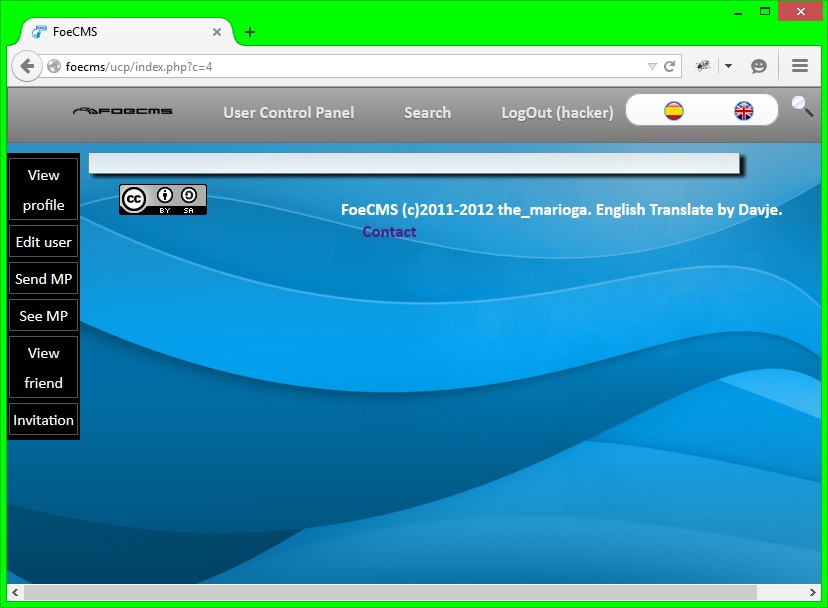Click LogOut (hacker) in navigation bar
Image resolution: width=828 pixels, height=608 pixels.
tap(557, 113)
